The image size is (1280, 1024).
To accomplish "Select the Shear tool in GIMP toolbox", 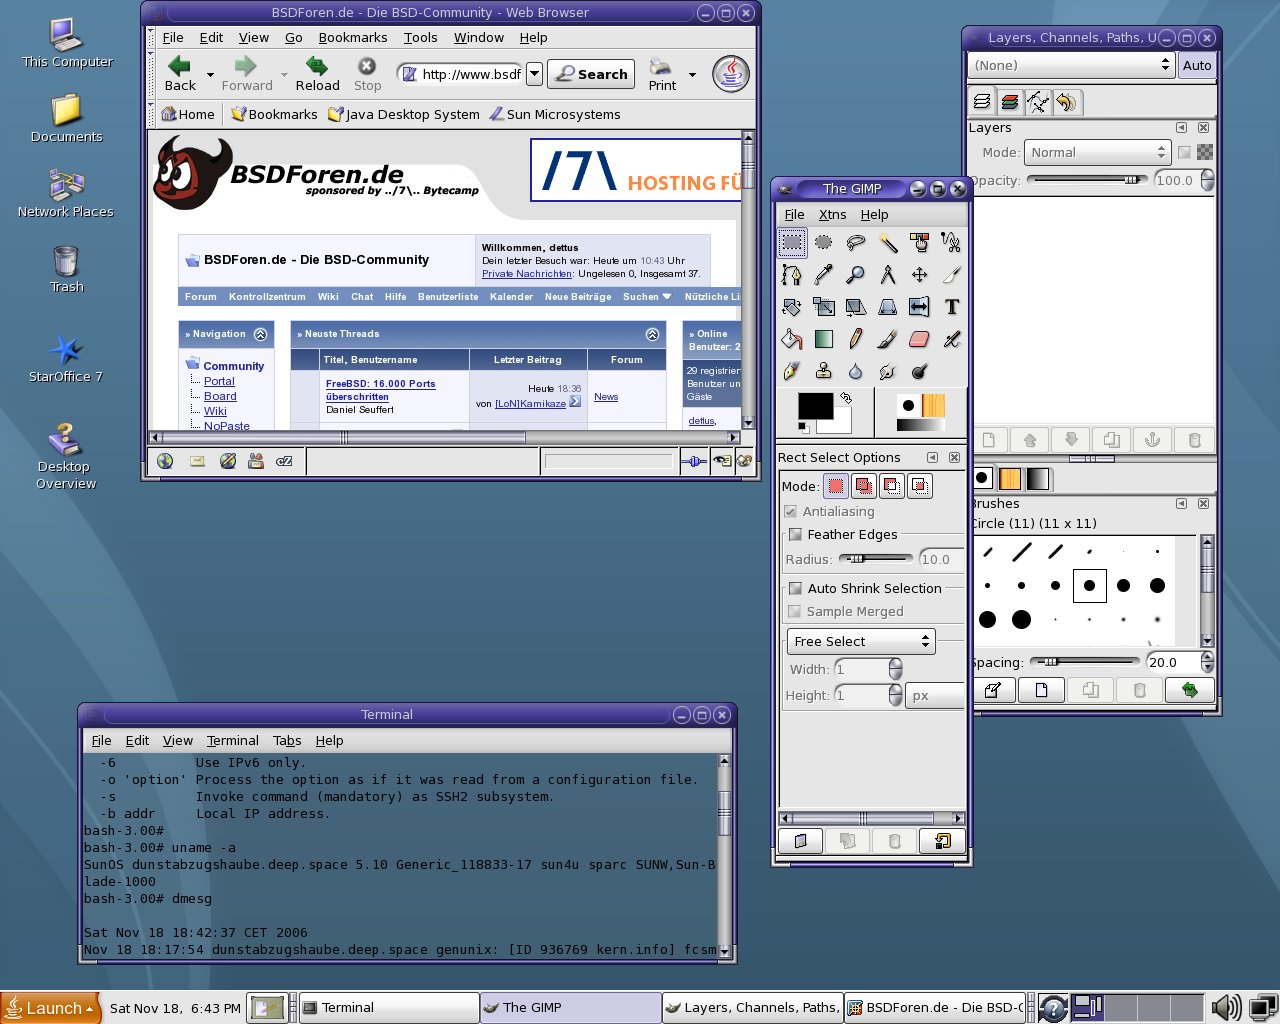I will coord(856,306).
